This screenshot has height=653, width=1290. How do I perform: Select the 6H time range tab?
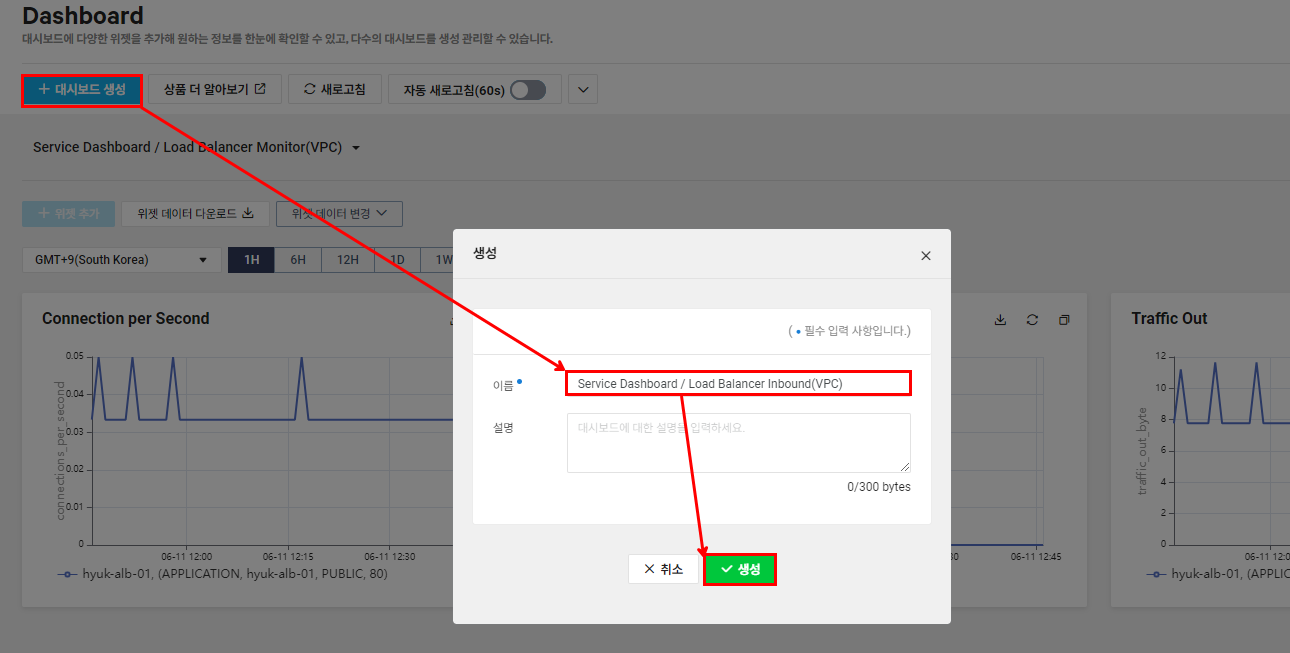pyautogui.click(x=298, y=260)
